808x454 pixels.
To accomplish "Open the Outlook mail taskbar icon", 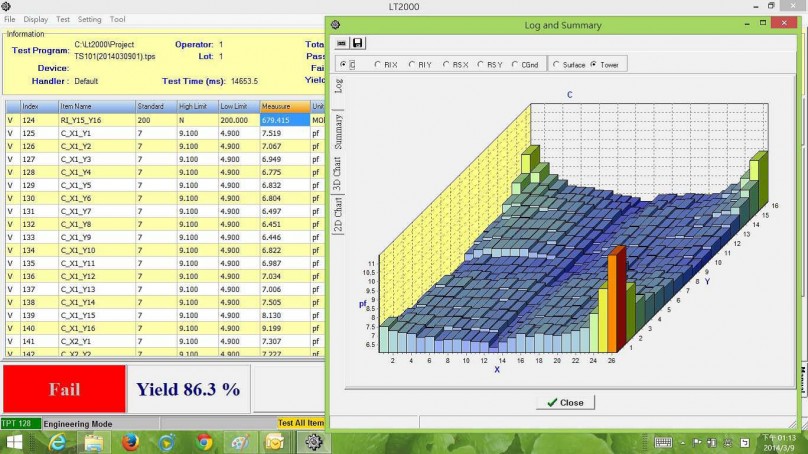I will click(x=275, y=442).
